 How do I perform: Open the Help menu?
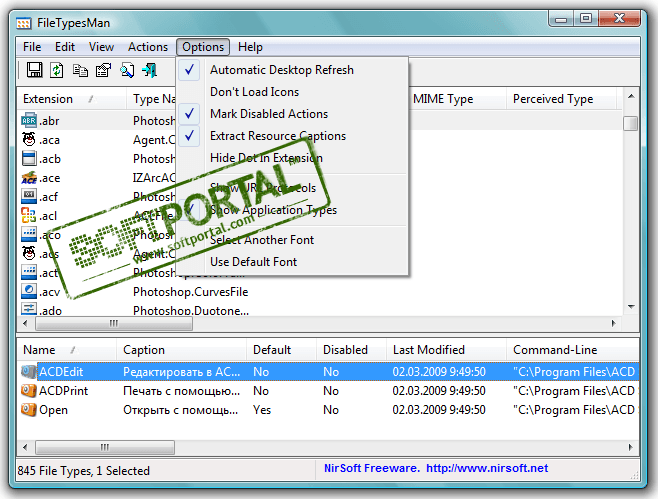point(250,47)
